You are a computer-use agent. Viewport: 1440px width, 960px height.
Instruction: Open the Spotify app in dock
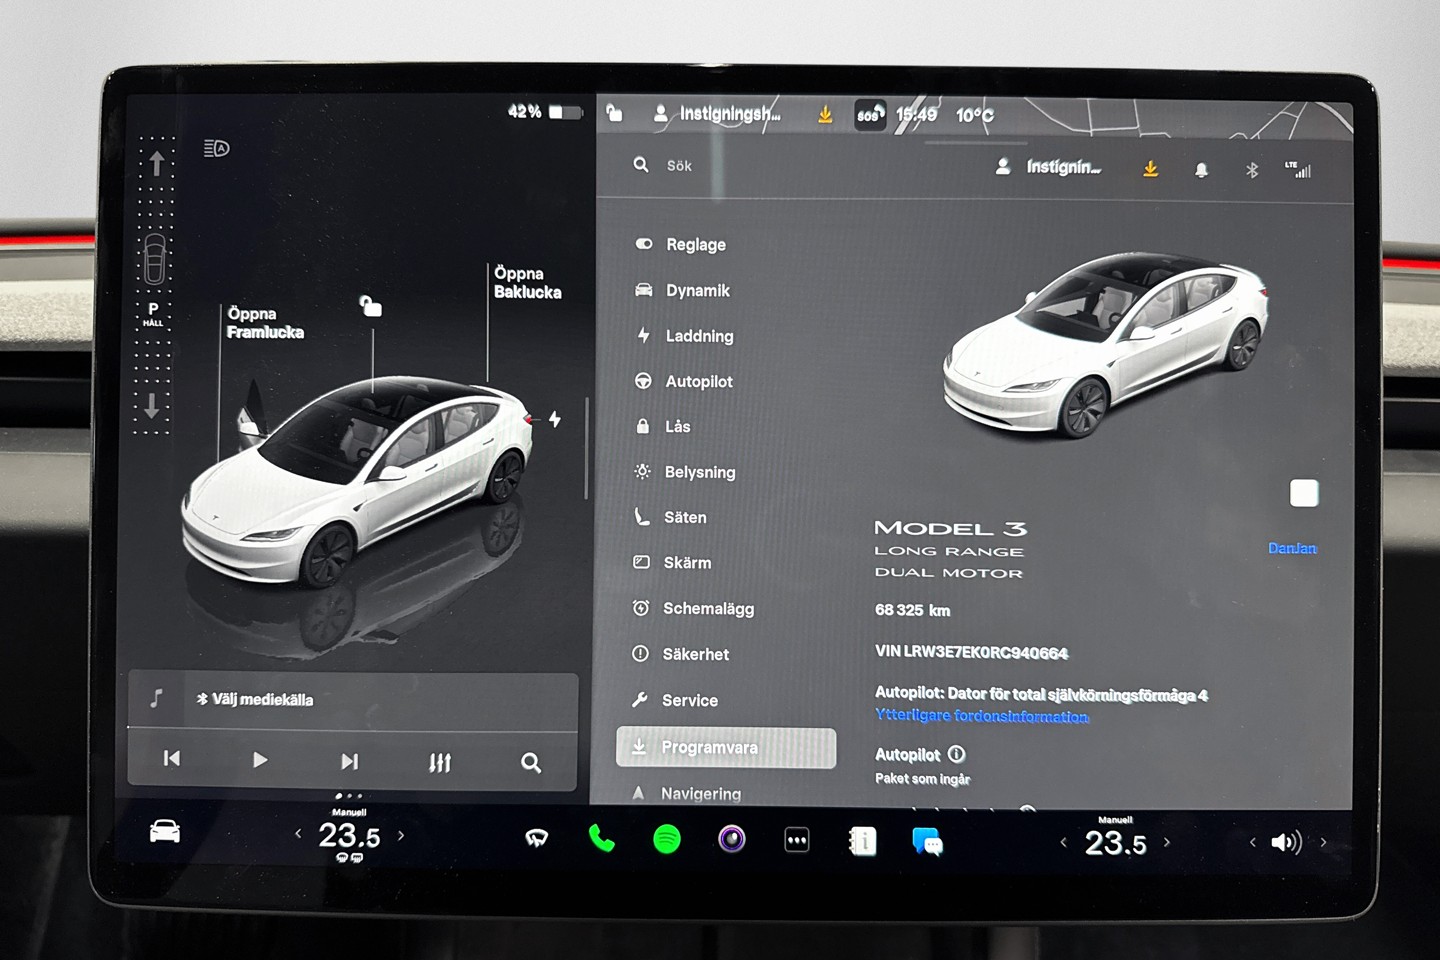666,839
